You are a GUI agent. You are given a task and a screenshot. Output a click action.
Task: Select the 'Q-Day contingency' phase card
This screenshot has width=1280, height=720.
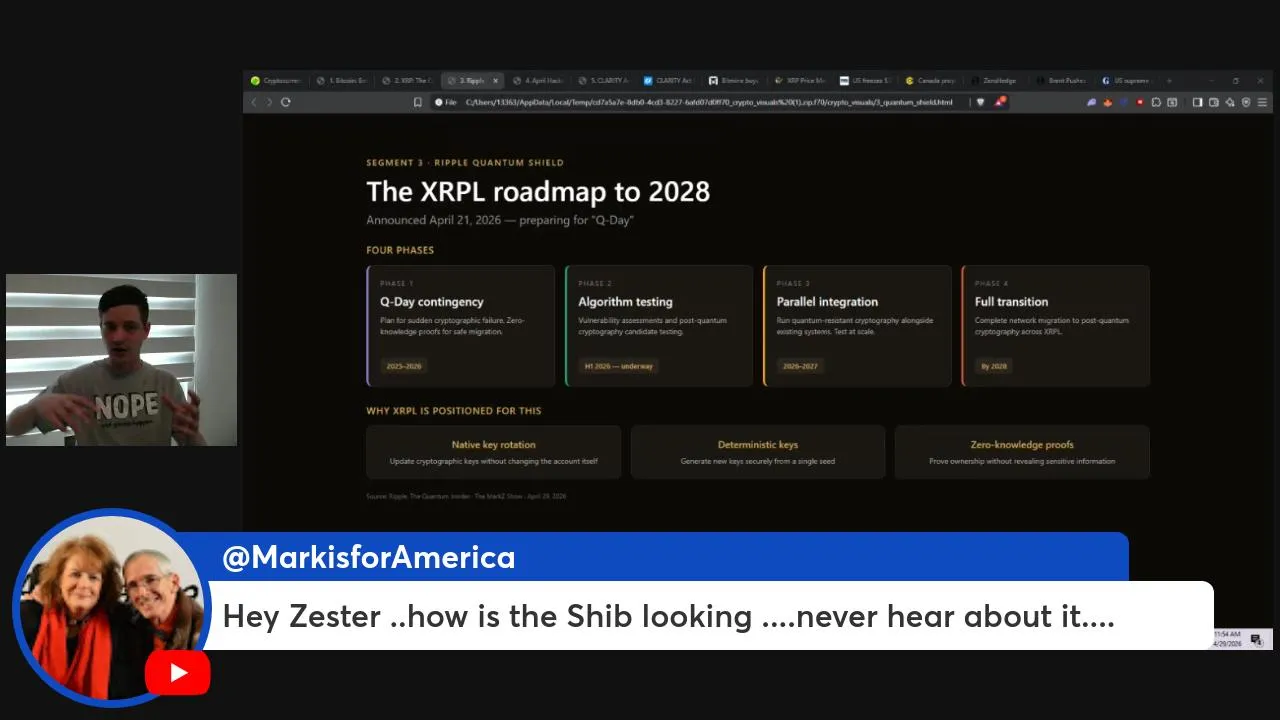461,326
